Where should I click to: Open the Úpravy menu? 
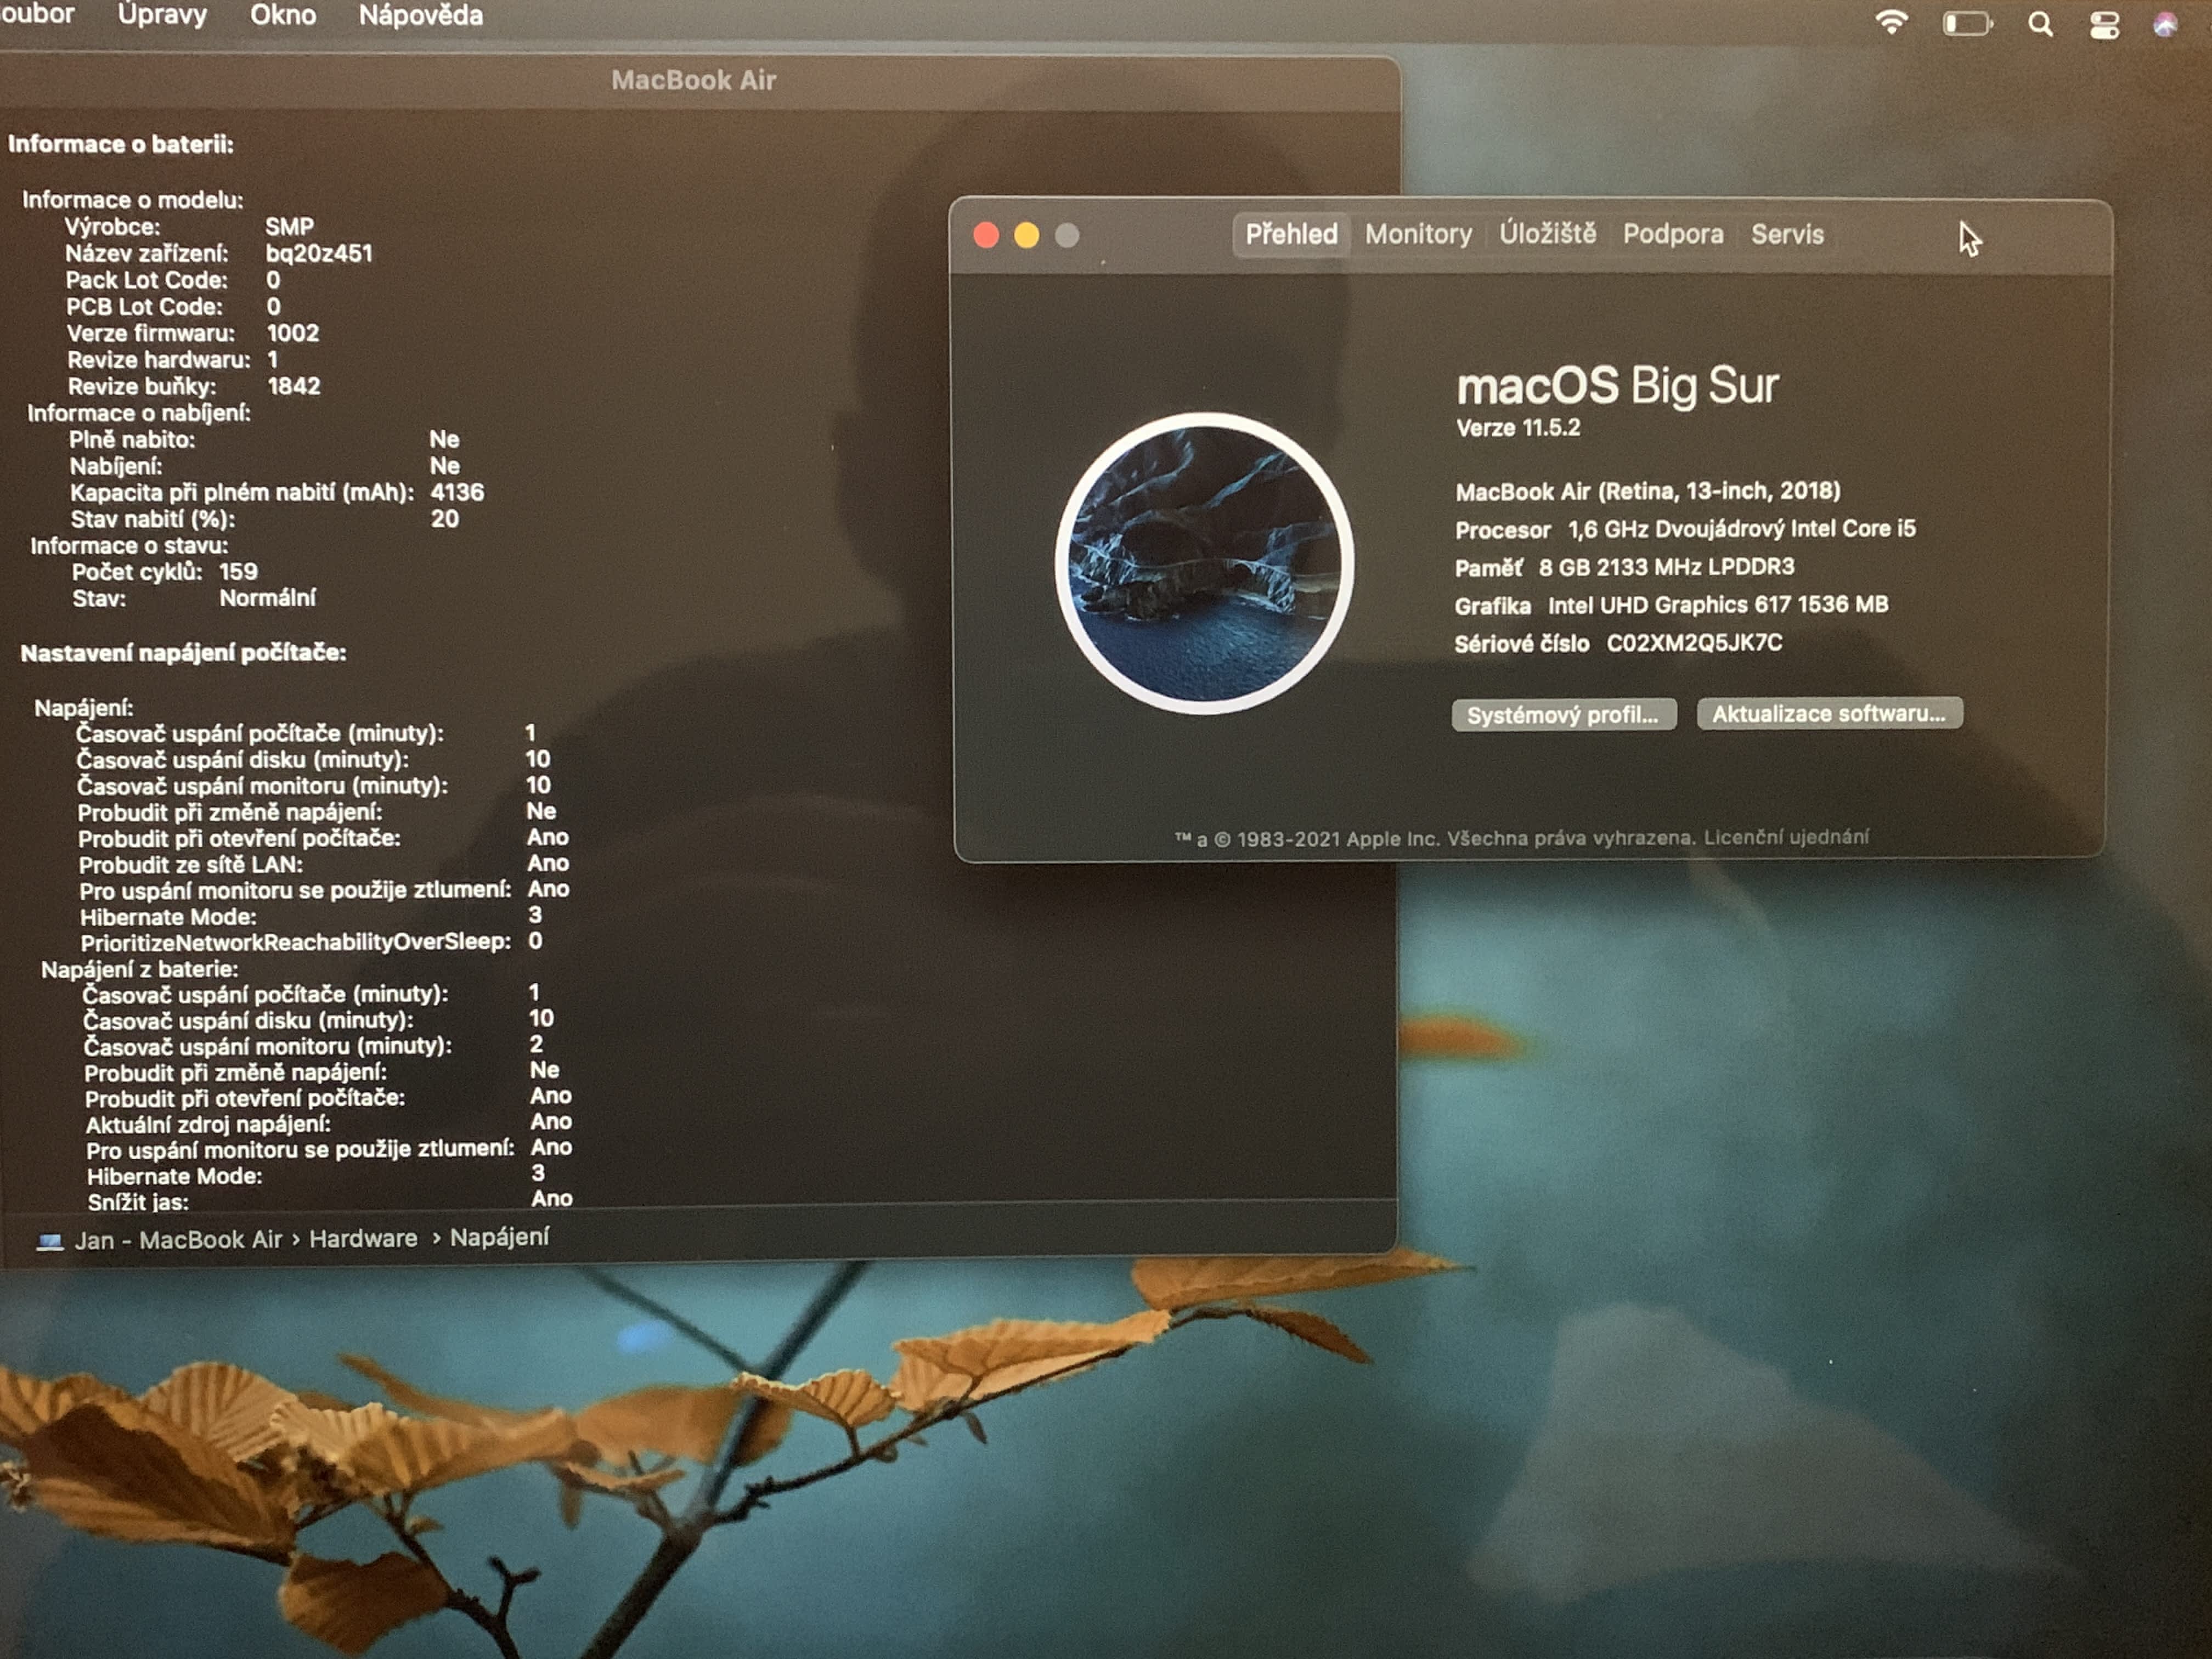pos(162,15)
